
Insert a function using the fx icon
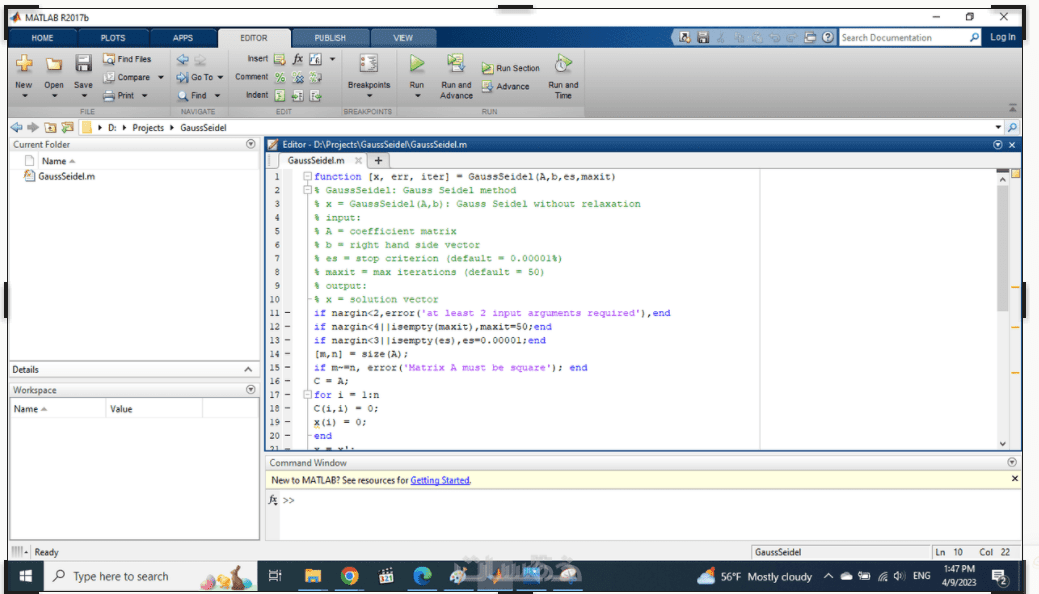click(x=297, y=59)
